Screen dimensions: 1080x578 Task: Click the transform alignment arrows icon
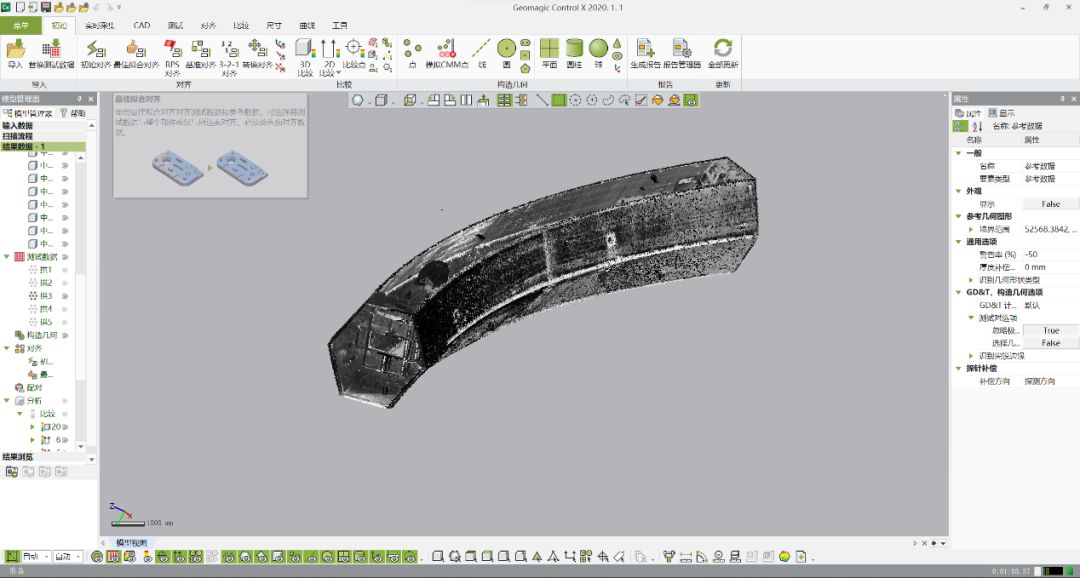coord(257,48)
